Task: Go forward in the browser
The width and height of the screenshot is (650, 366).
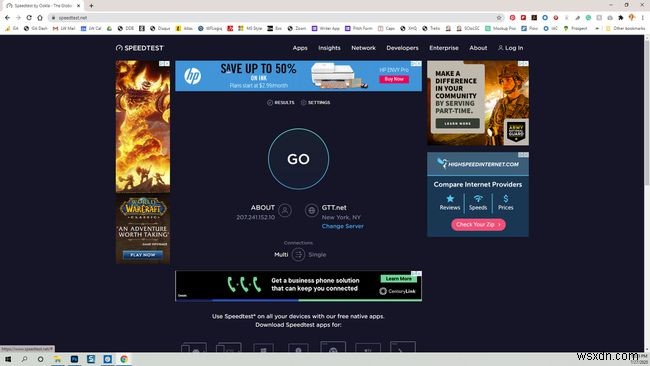Action: click(18, 17)
